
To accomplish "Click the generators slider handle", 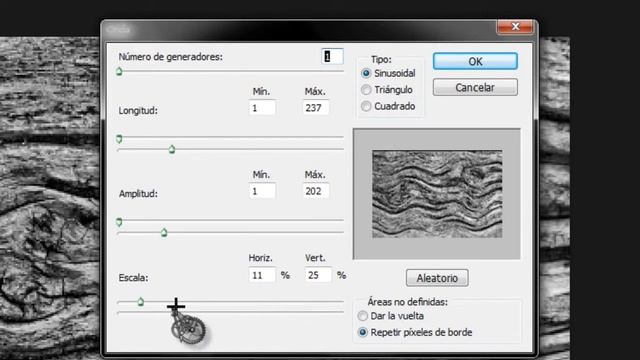I will 119,72.
